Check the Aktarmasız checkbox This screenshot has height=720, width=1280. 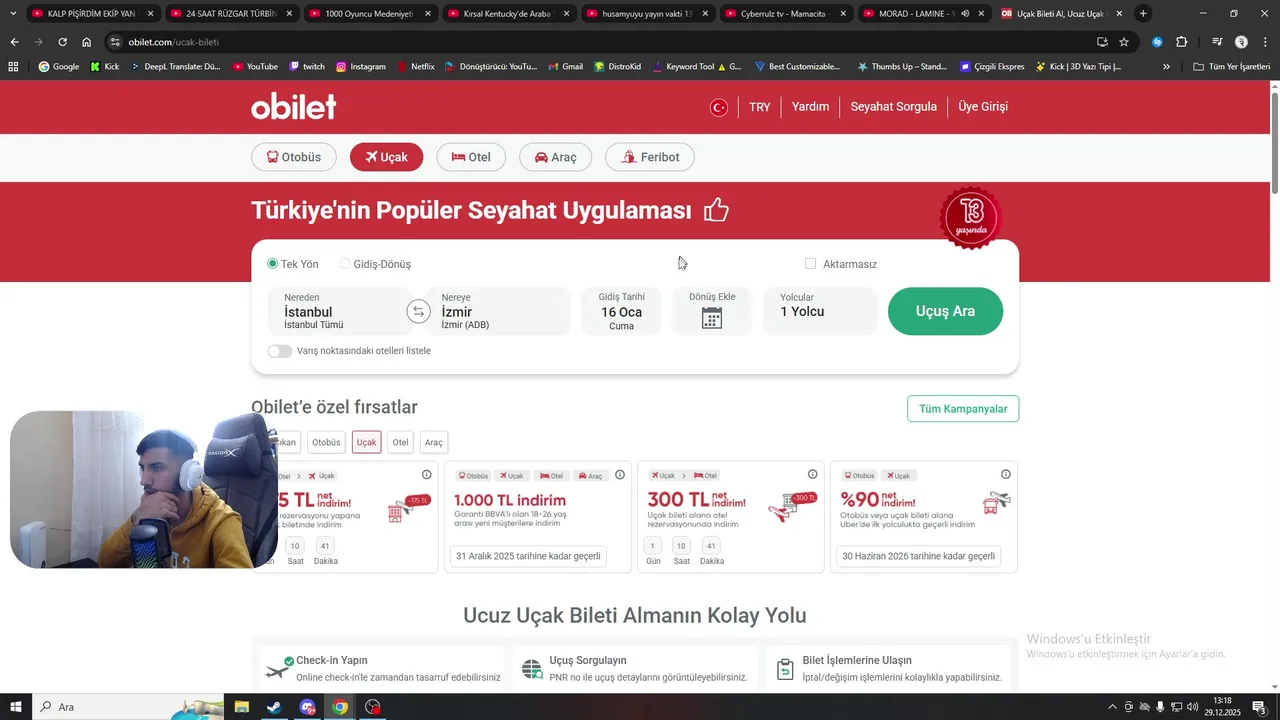point(810,264)
